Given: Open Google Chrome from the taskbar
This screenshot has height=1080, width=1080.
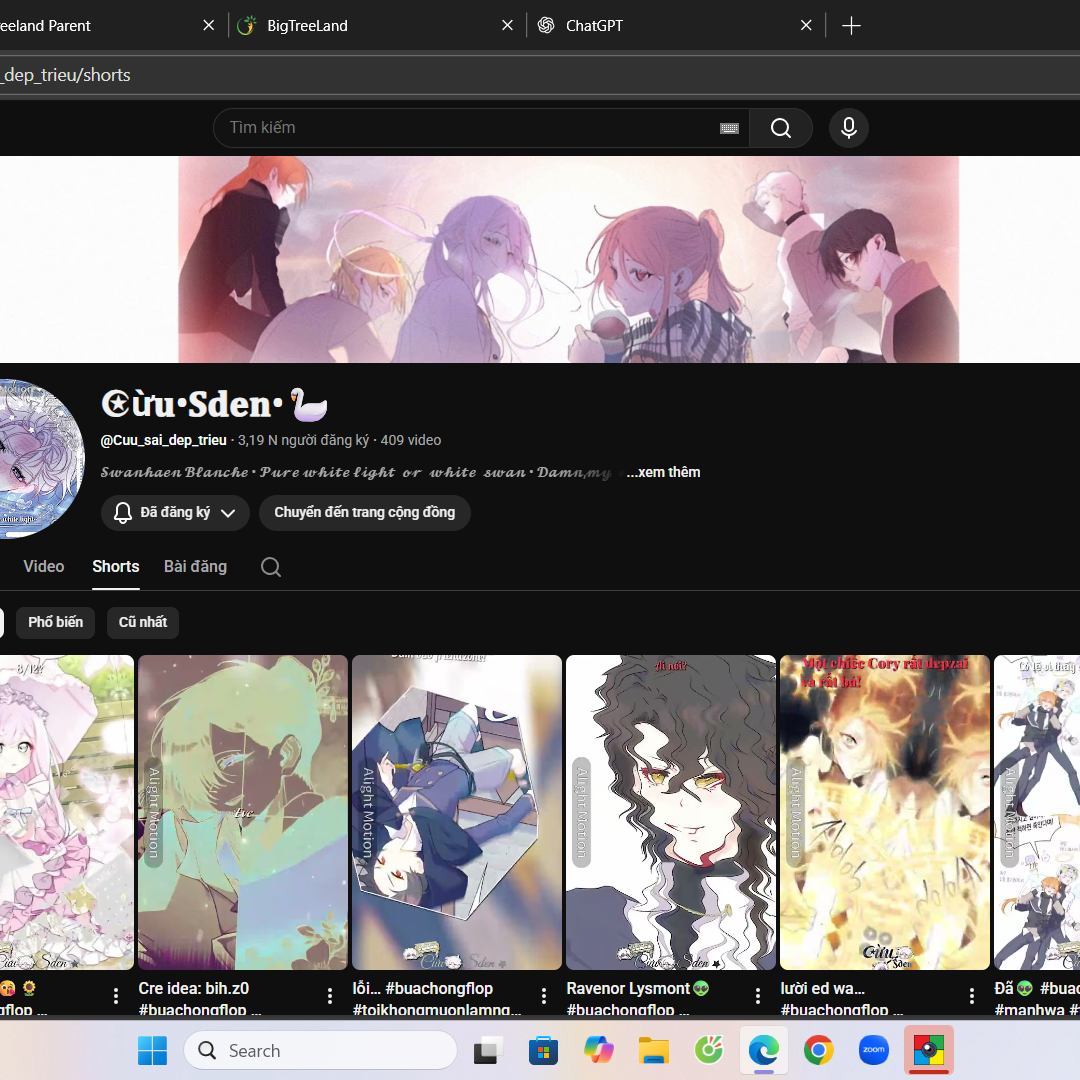Looking at the screenshot, I should click(x=819, y=1050).
